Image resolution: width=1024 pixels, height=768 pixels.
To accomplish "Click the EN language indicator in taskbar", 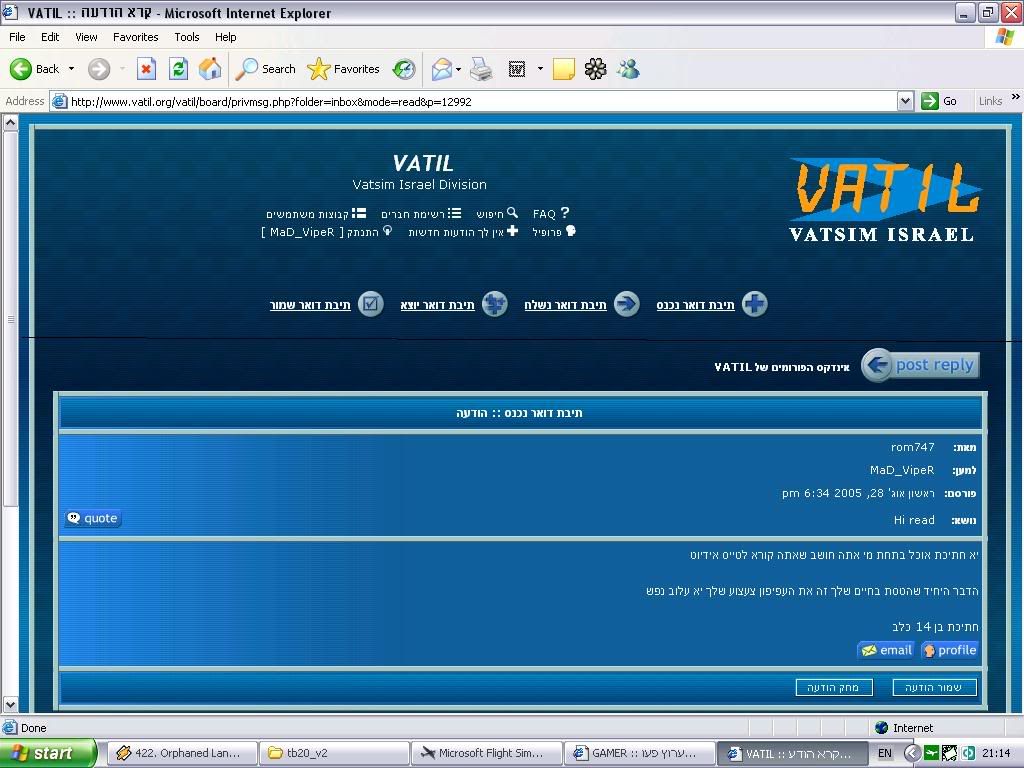I will point(885,754).
